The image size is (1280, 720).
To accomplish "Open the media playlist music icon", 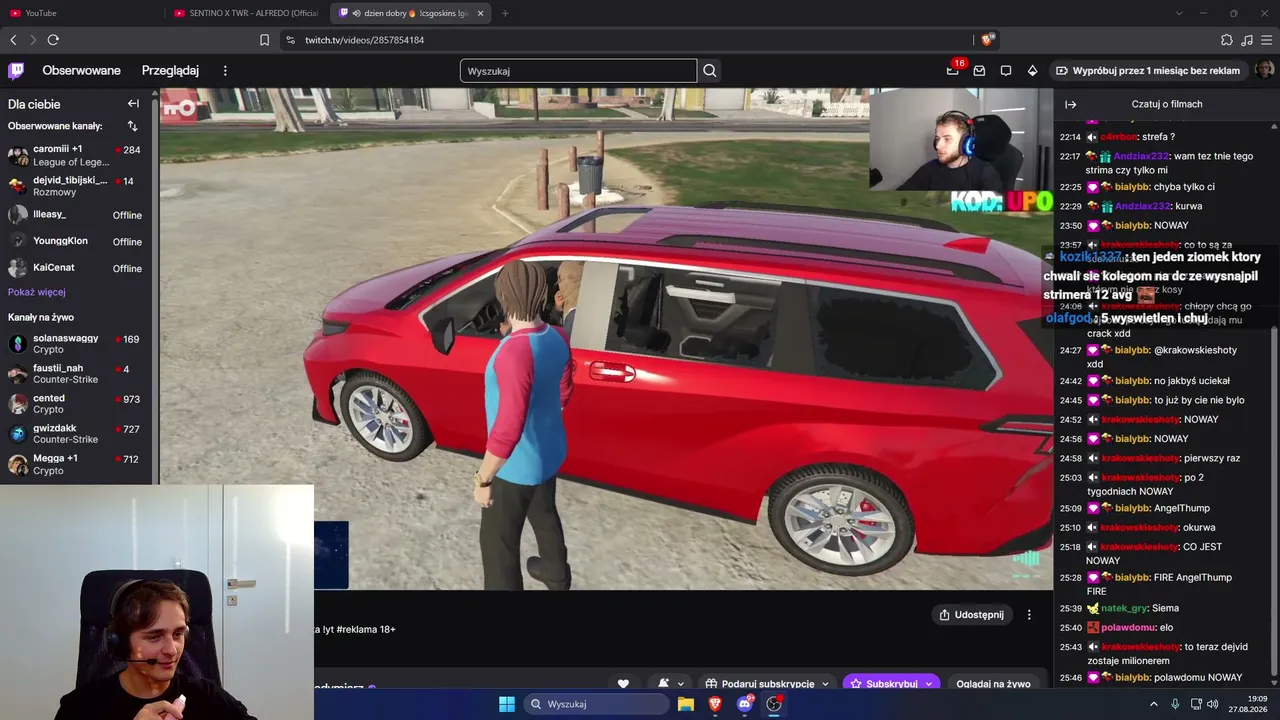I will coord(1246,40).
